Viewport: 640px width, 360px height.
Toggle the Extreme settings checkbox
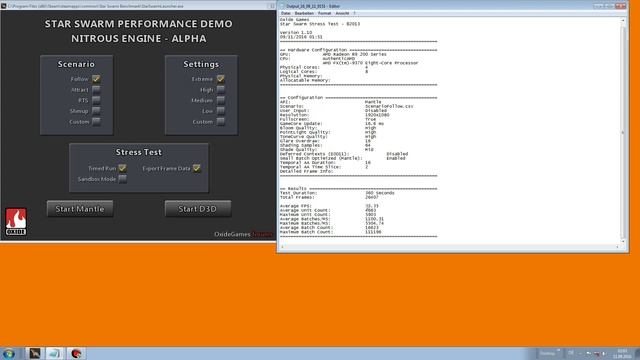220,79
